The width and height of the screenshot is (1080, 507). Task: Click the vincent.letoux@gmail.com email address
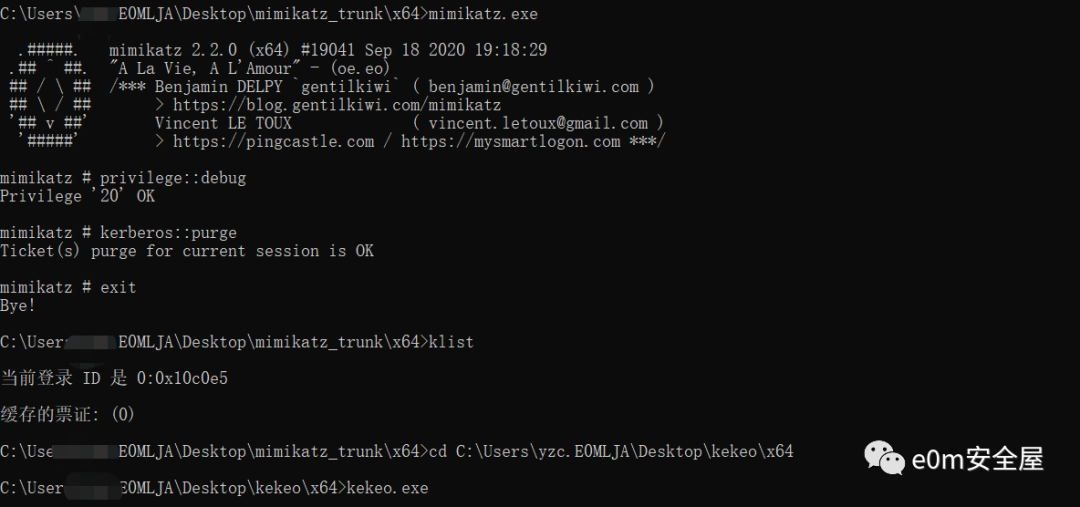538,123
